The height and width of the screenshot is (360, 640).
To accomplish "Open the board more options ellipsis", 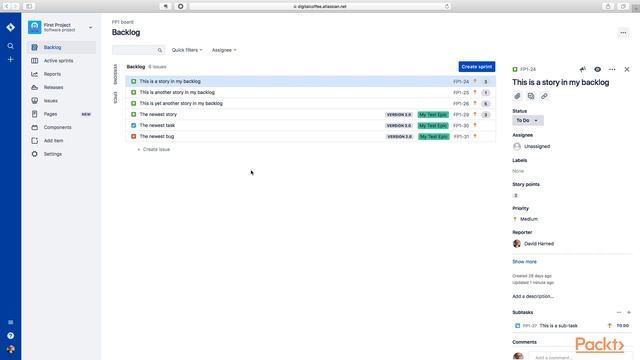I will (623, 33).
